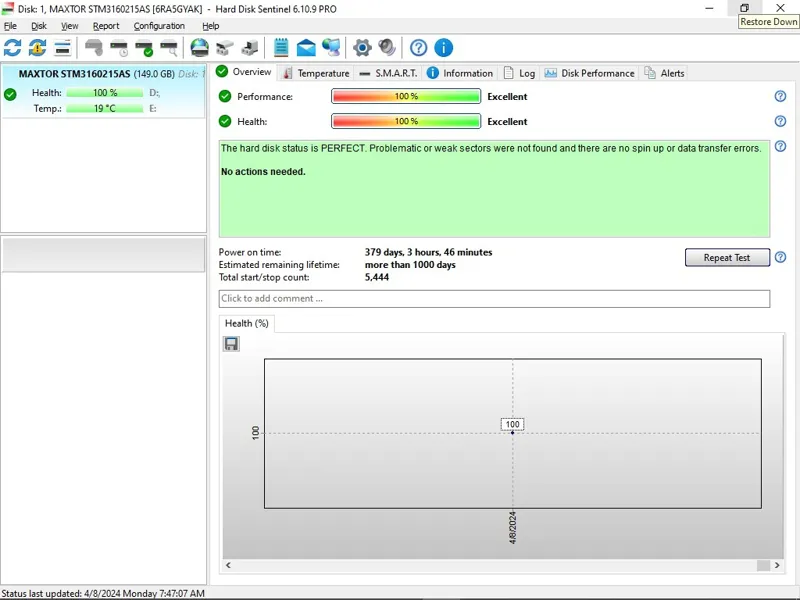Click the disk list window toolbar icon
This screenshot has height=600, width=800.
(x=62, y=48)
